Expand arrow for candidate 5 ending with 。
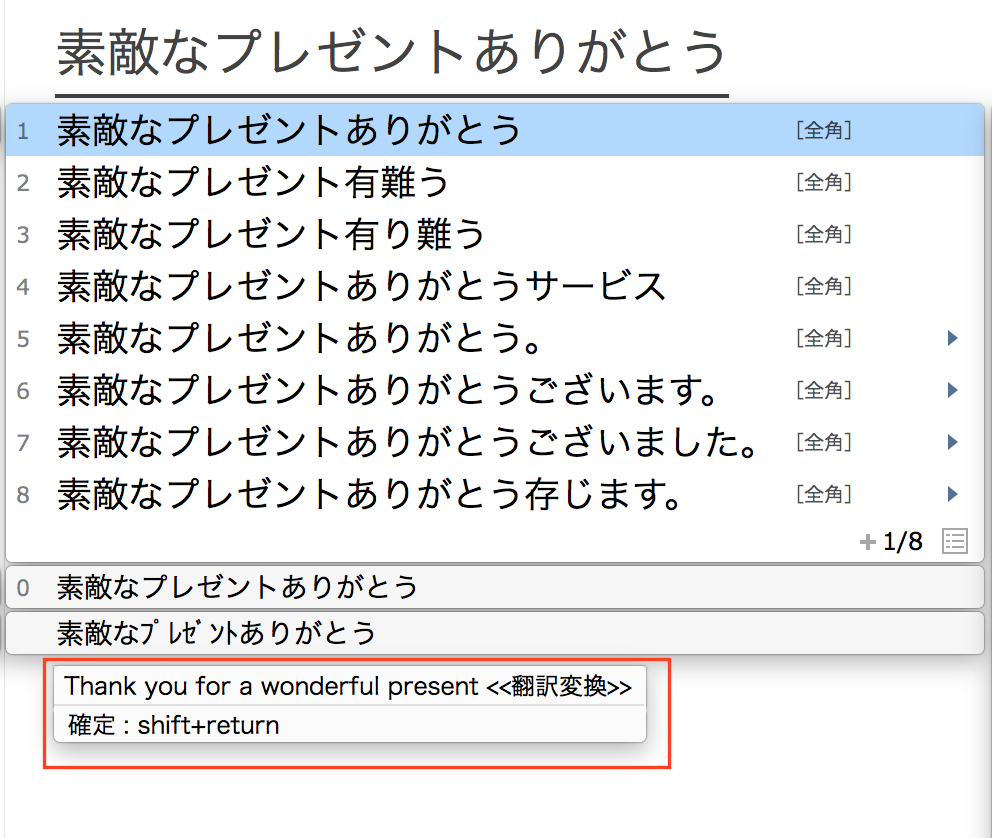 coord(952,339)
